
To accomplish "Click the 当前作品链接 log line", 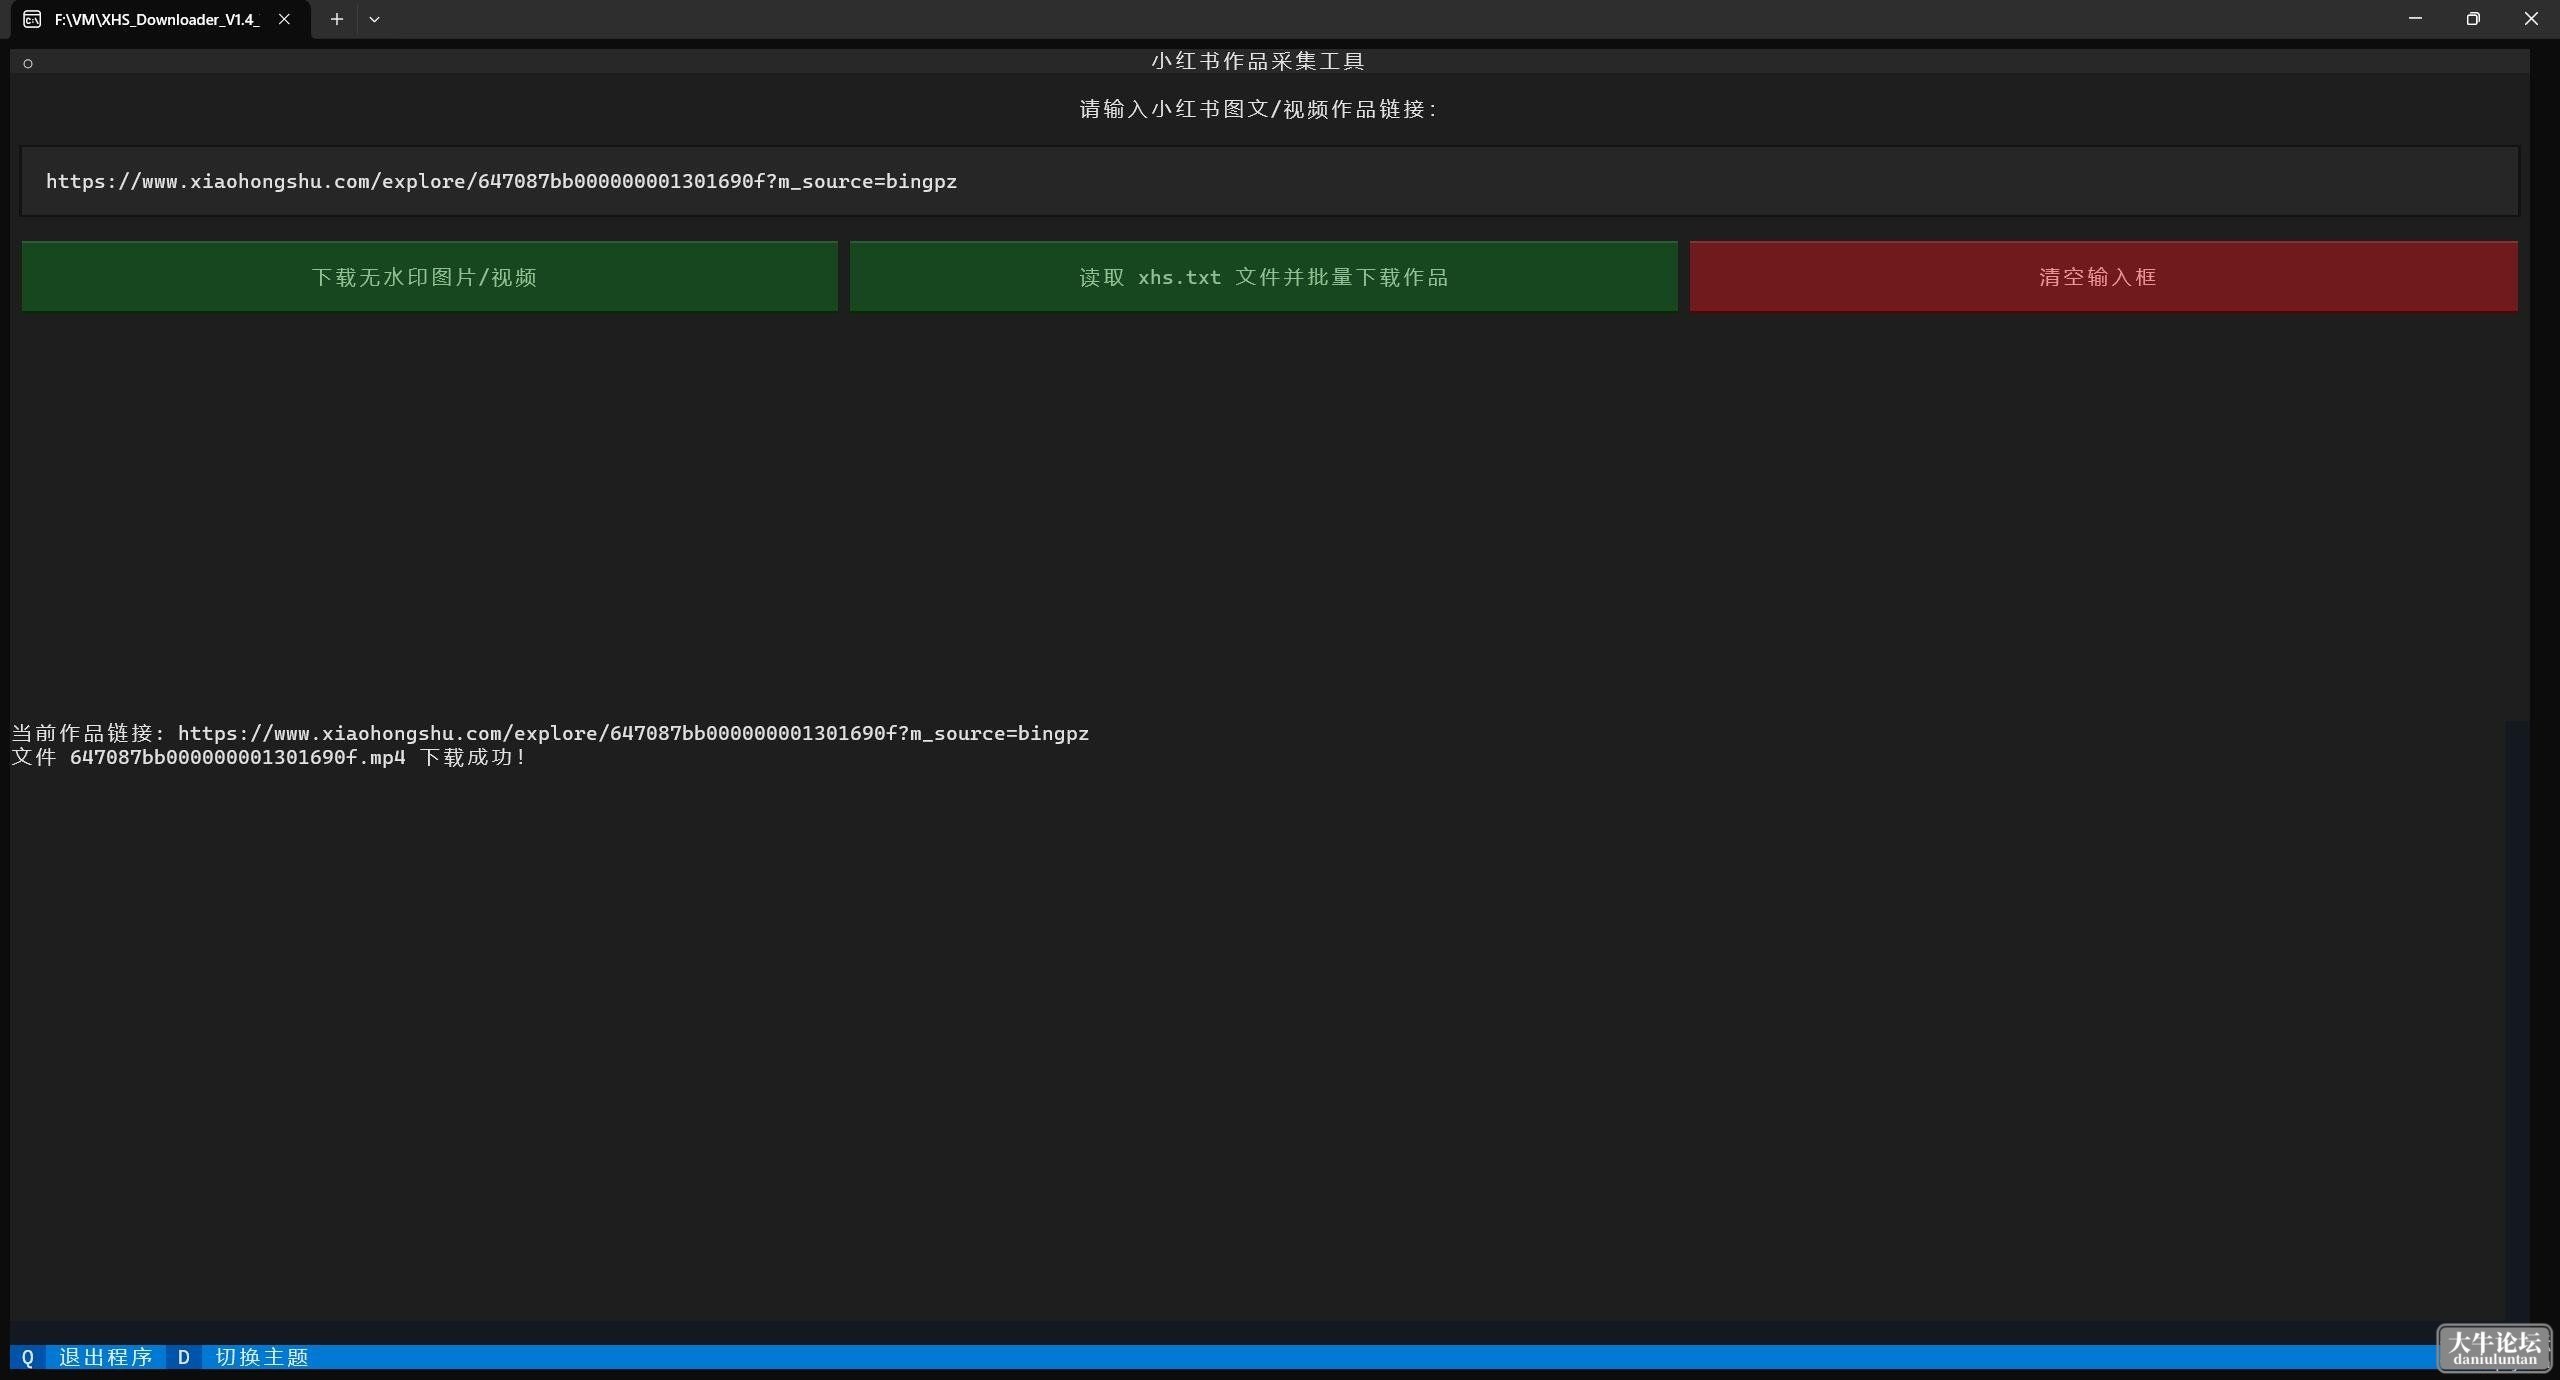I will [x=550, y=733].
